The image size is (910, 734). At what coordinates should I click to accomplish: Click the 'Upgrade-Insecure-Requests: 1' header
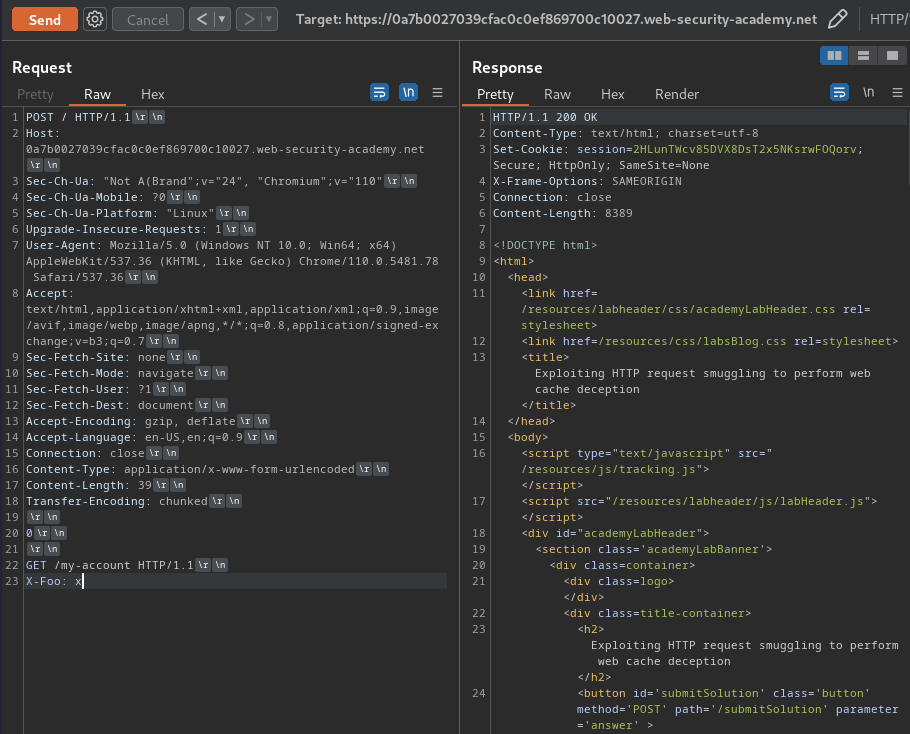(x=124, y=229)
